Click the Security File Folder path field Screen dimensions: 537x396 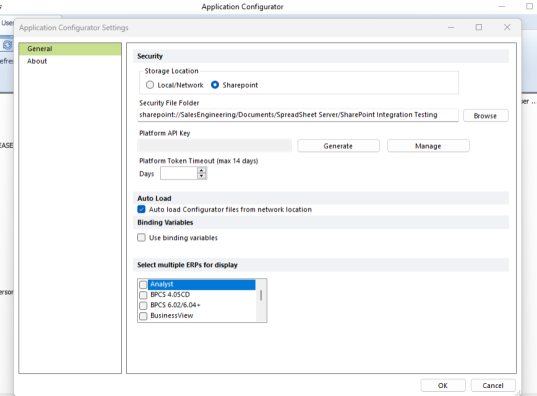298,115
